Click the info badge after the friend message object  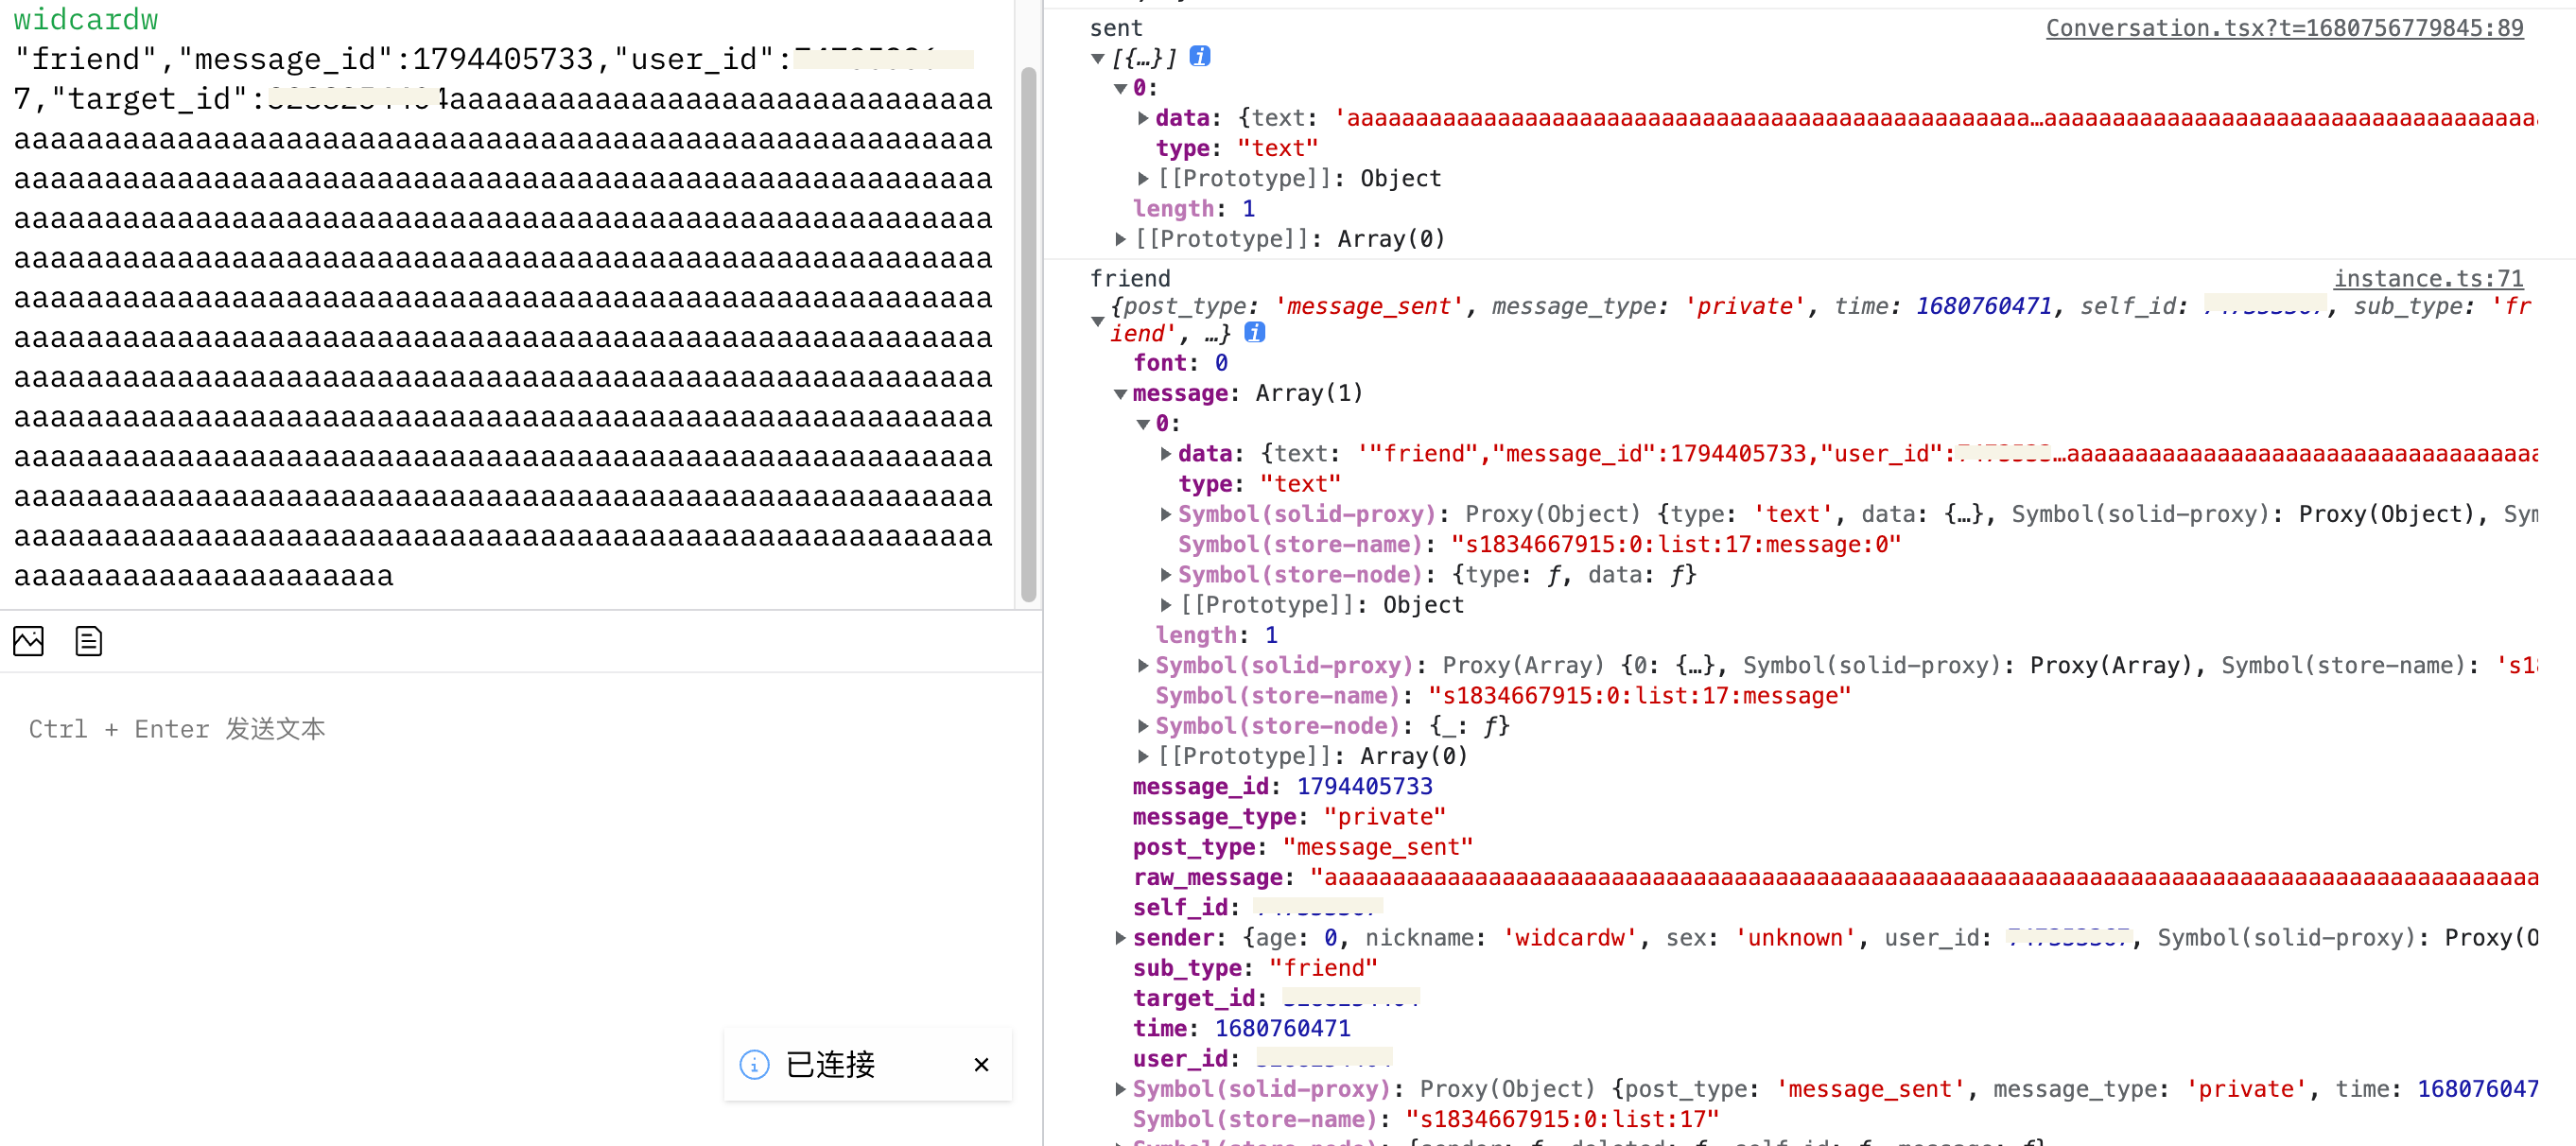[x=1256, y=333]
